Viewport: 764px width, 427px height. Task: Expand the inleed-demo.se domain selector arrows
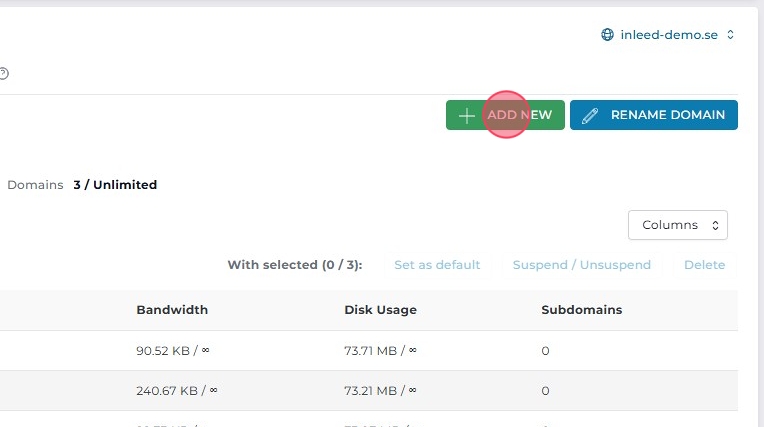(731, 35)
